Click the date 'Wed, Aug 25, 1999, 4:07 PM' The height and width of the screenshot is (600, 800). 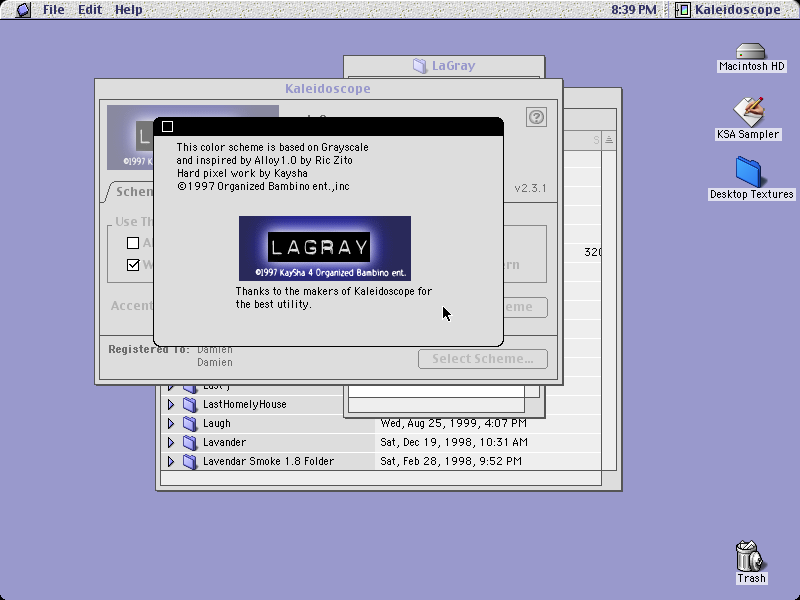(454, 423)
